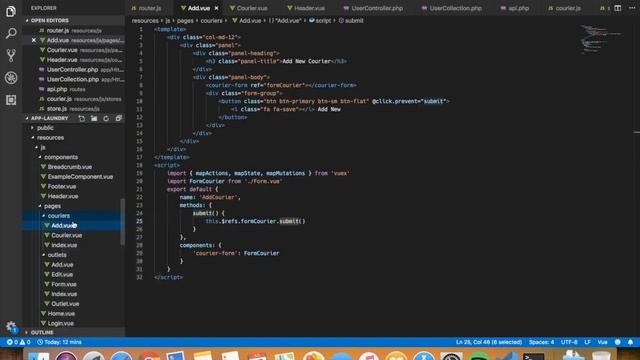The height and width of the screenshot is (360, 640).
Task: Collapse the js folder
Action: point(42,147)
